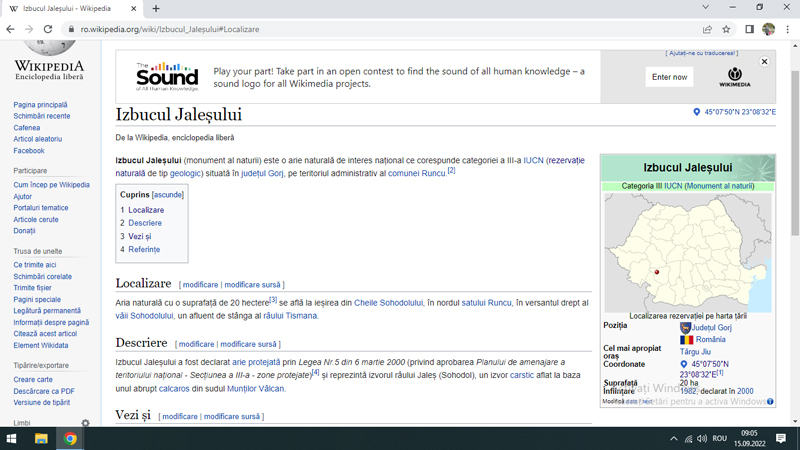800x450 pixels.
Task: Show hidden system tray icons chevron
Action: tap(673, 438)
